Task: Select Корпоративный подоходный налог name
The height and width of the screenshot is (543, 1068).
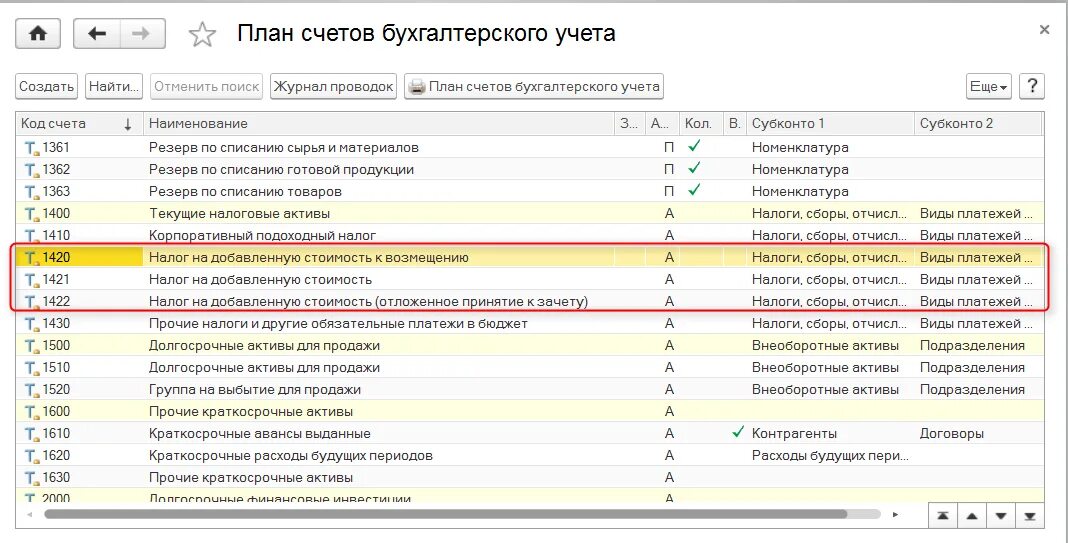Action: point(262,236)
